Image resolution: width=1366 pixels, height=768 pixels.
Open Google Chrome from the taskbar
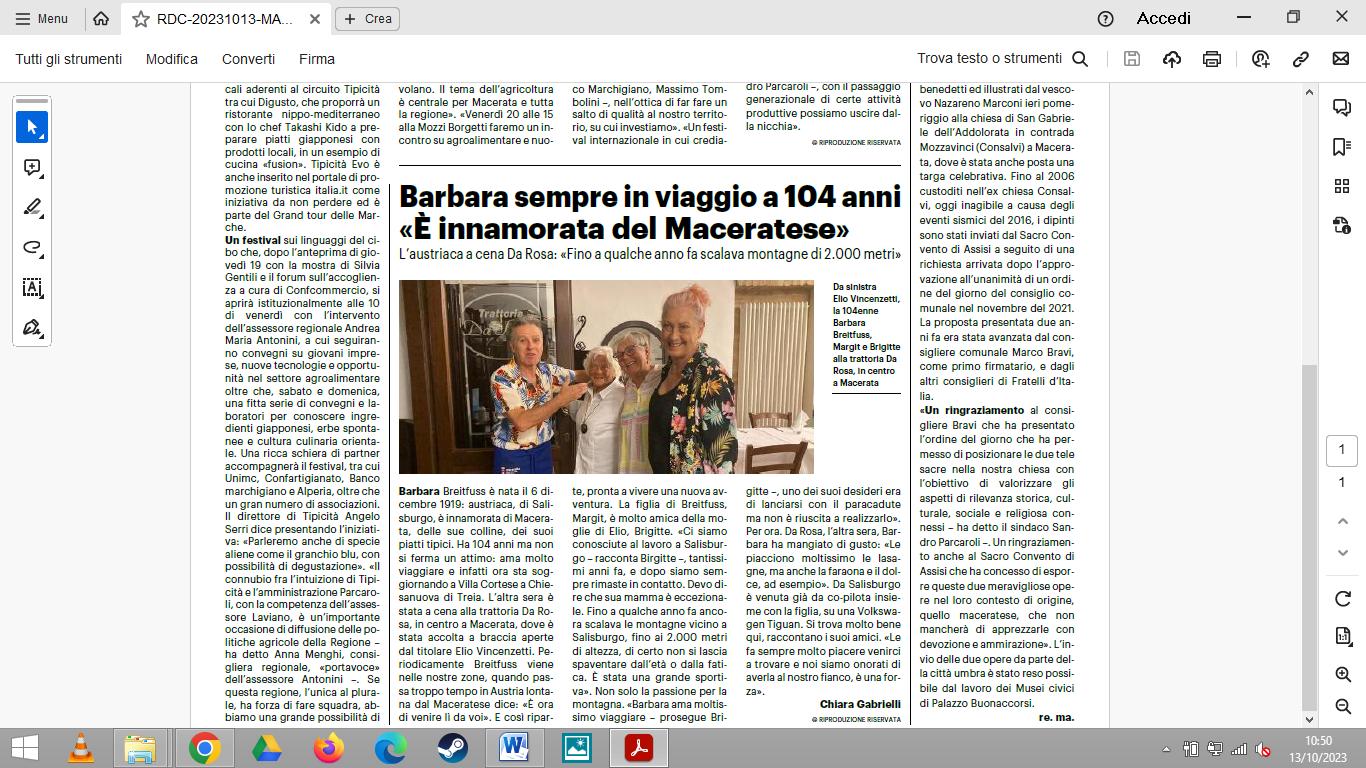[x=204, y=748]
